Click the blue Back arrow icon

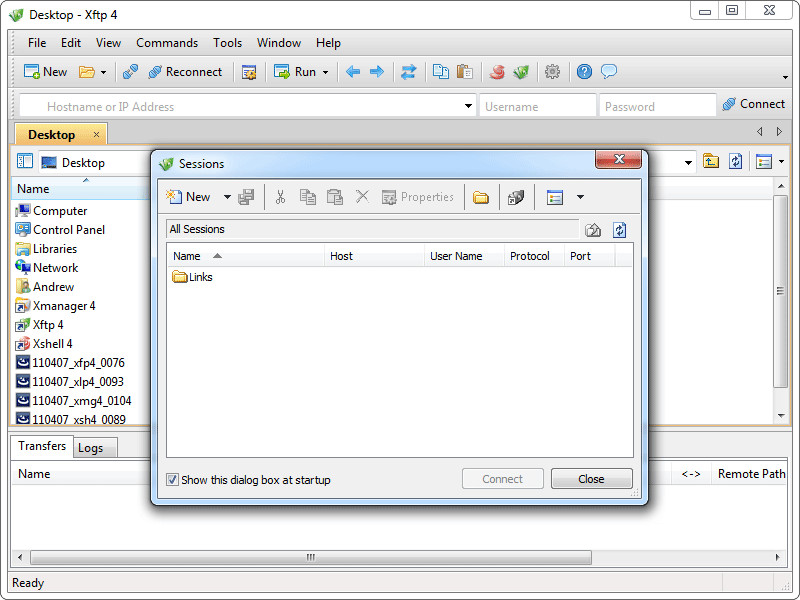(x=353, y=72)
